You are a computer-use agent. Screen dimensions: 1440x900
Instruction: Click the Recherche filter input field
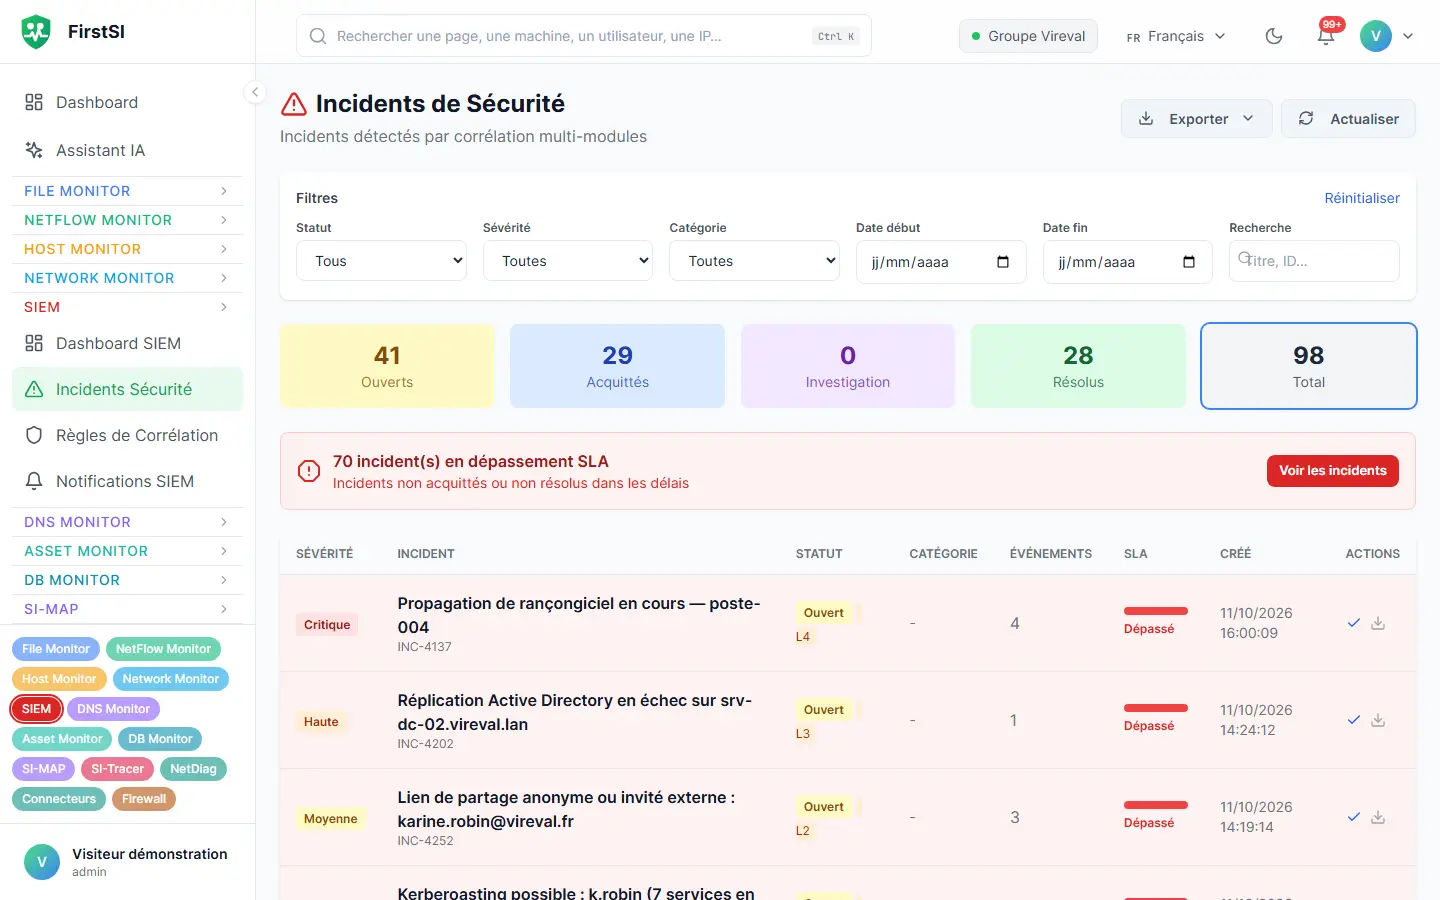[1314, 261]
